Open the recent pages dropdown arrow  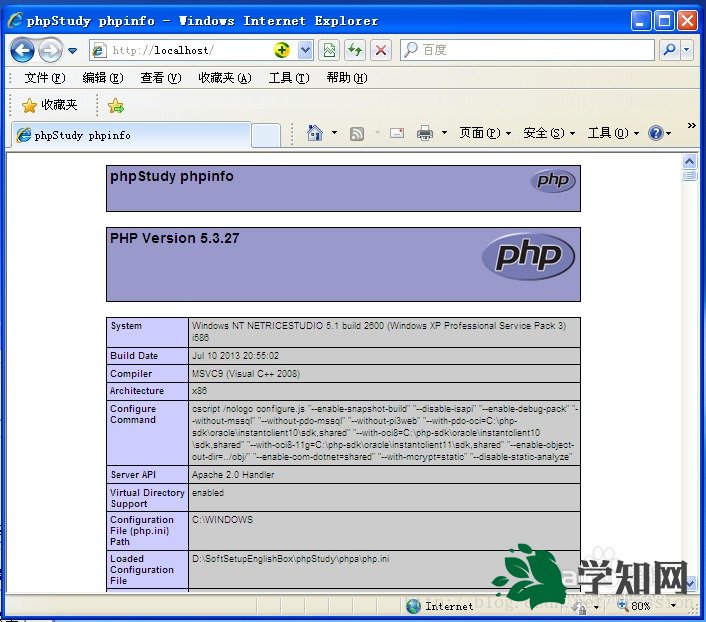click(72, 50)
